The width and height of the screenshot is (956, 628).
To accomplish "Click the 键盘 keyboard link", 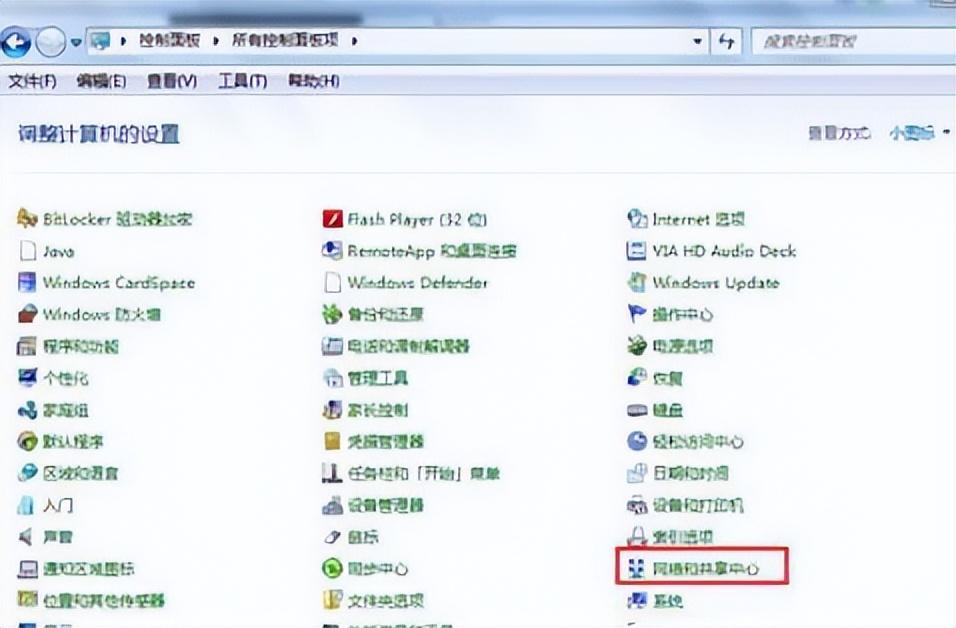I will [x=668, y=410].
